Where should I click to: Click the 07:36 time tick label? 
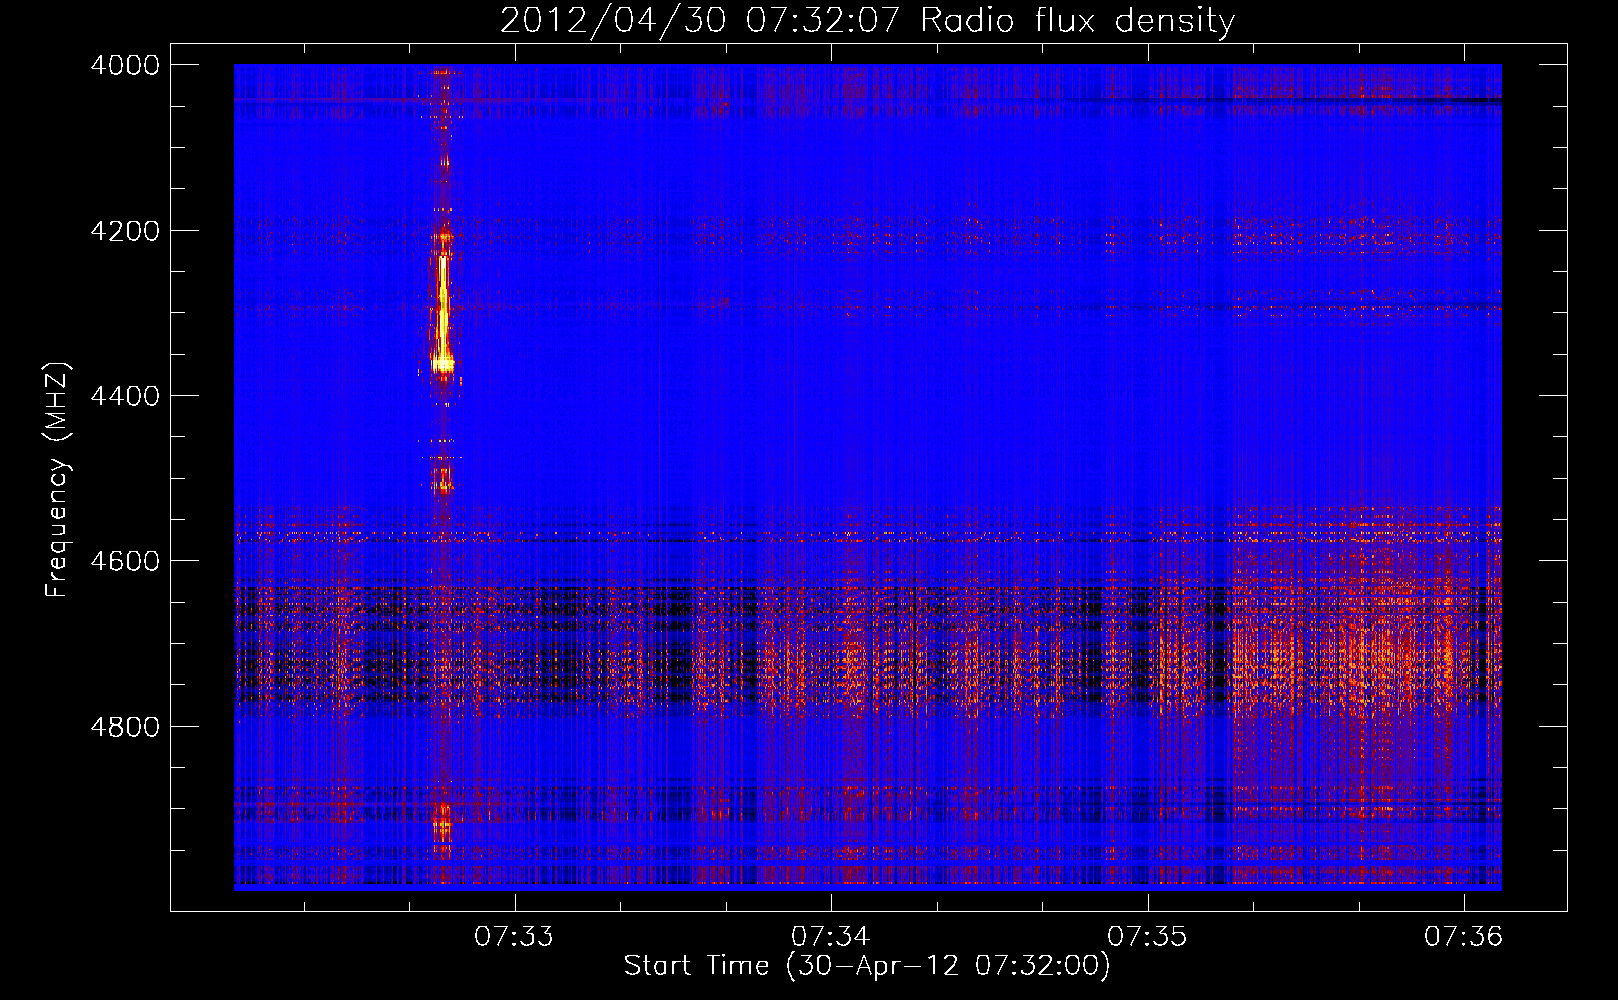click(x=1464, y=936)
